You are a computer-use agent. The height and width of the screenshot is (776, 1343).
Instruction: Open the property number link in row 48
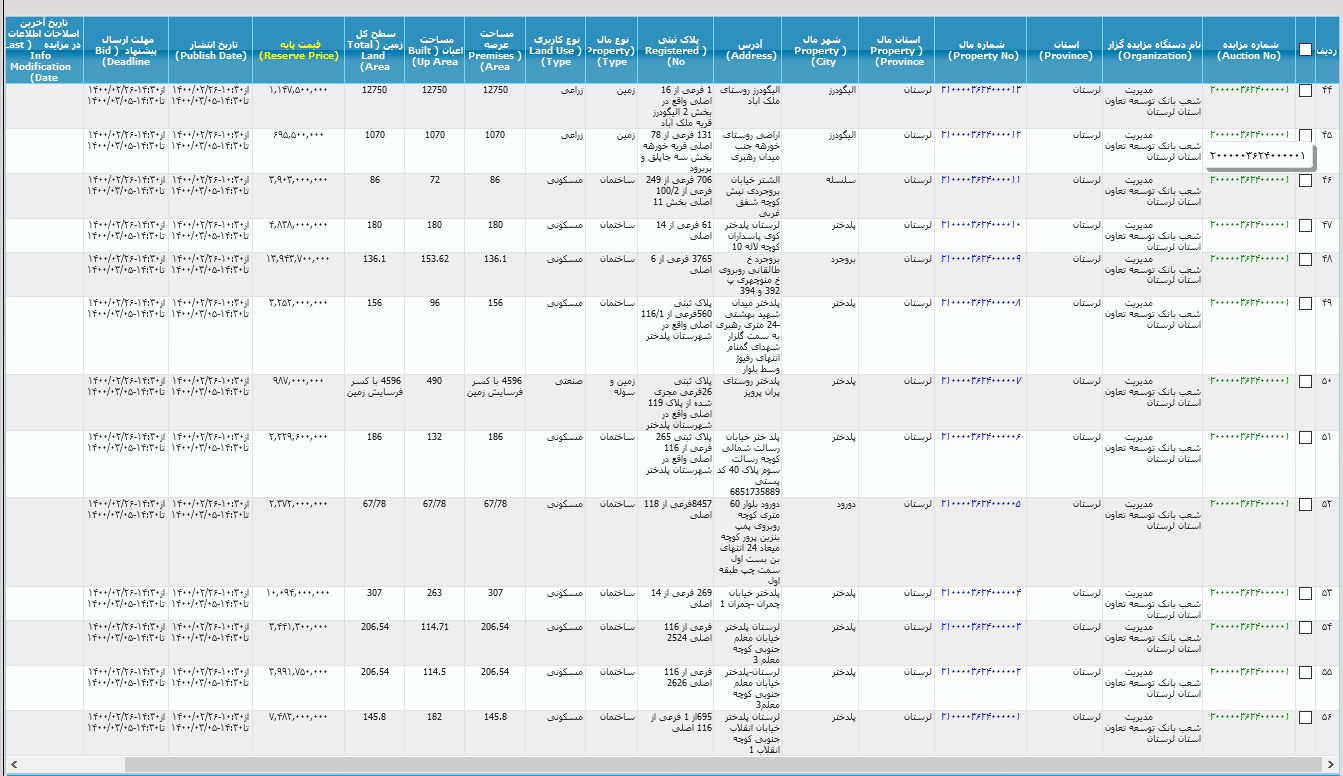click(980, 259)
